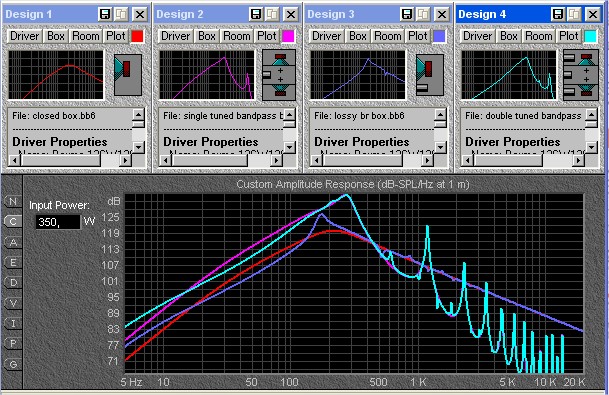Click the magenta plot color swatch in Design 2
Image resolution: width=609 pixels, height=395 pixels.
pos(288,36)
